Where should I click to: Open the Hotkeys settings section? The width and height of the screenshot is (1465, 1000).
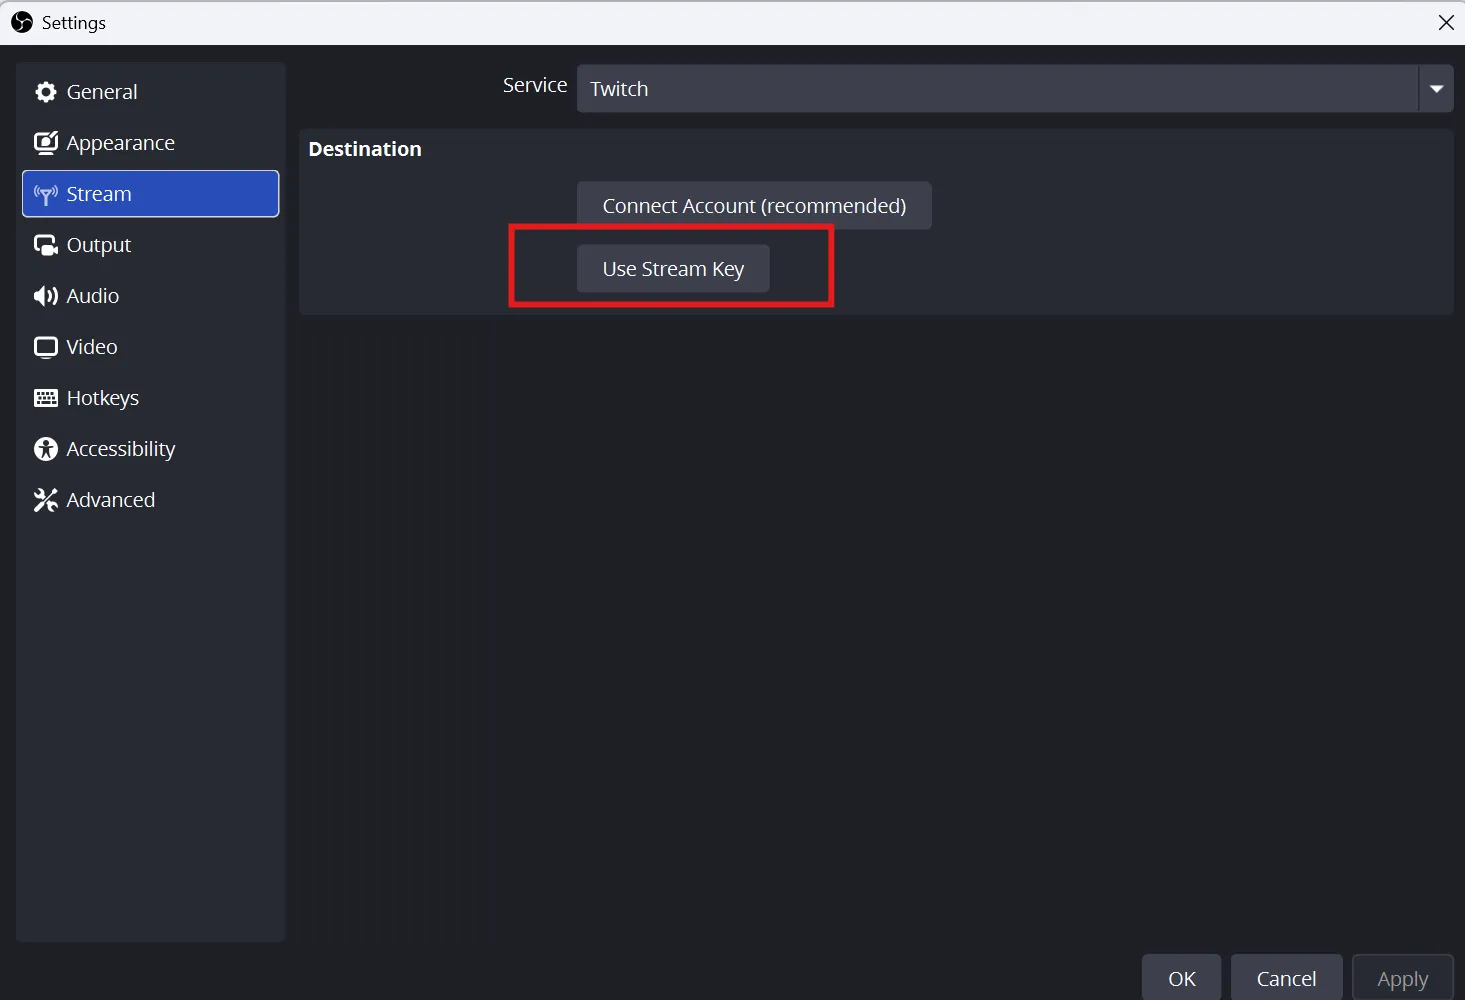click(102, 398)
